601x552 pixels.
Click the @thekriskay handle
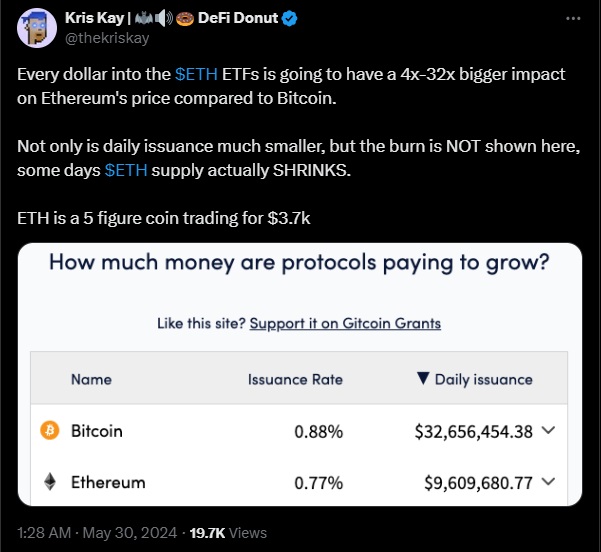[105, 38]
